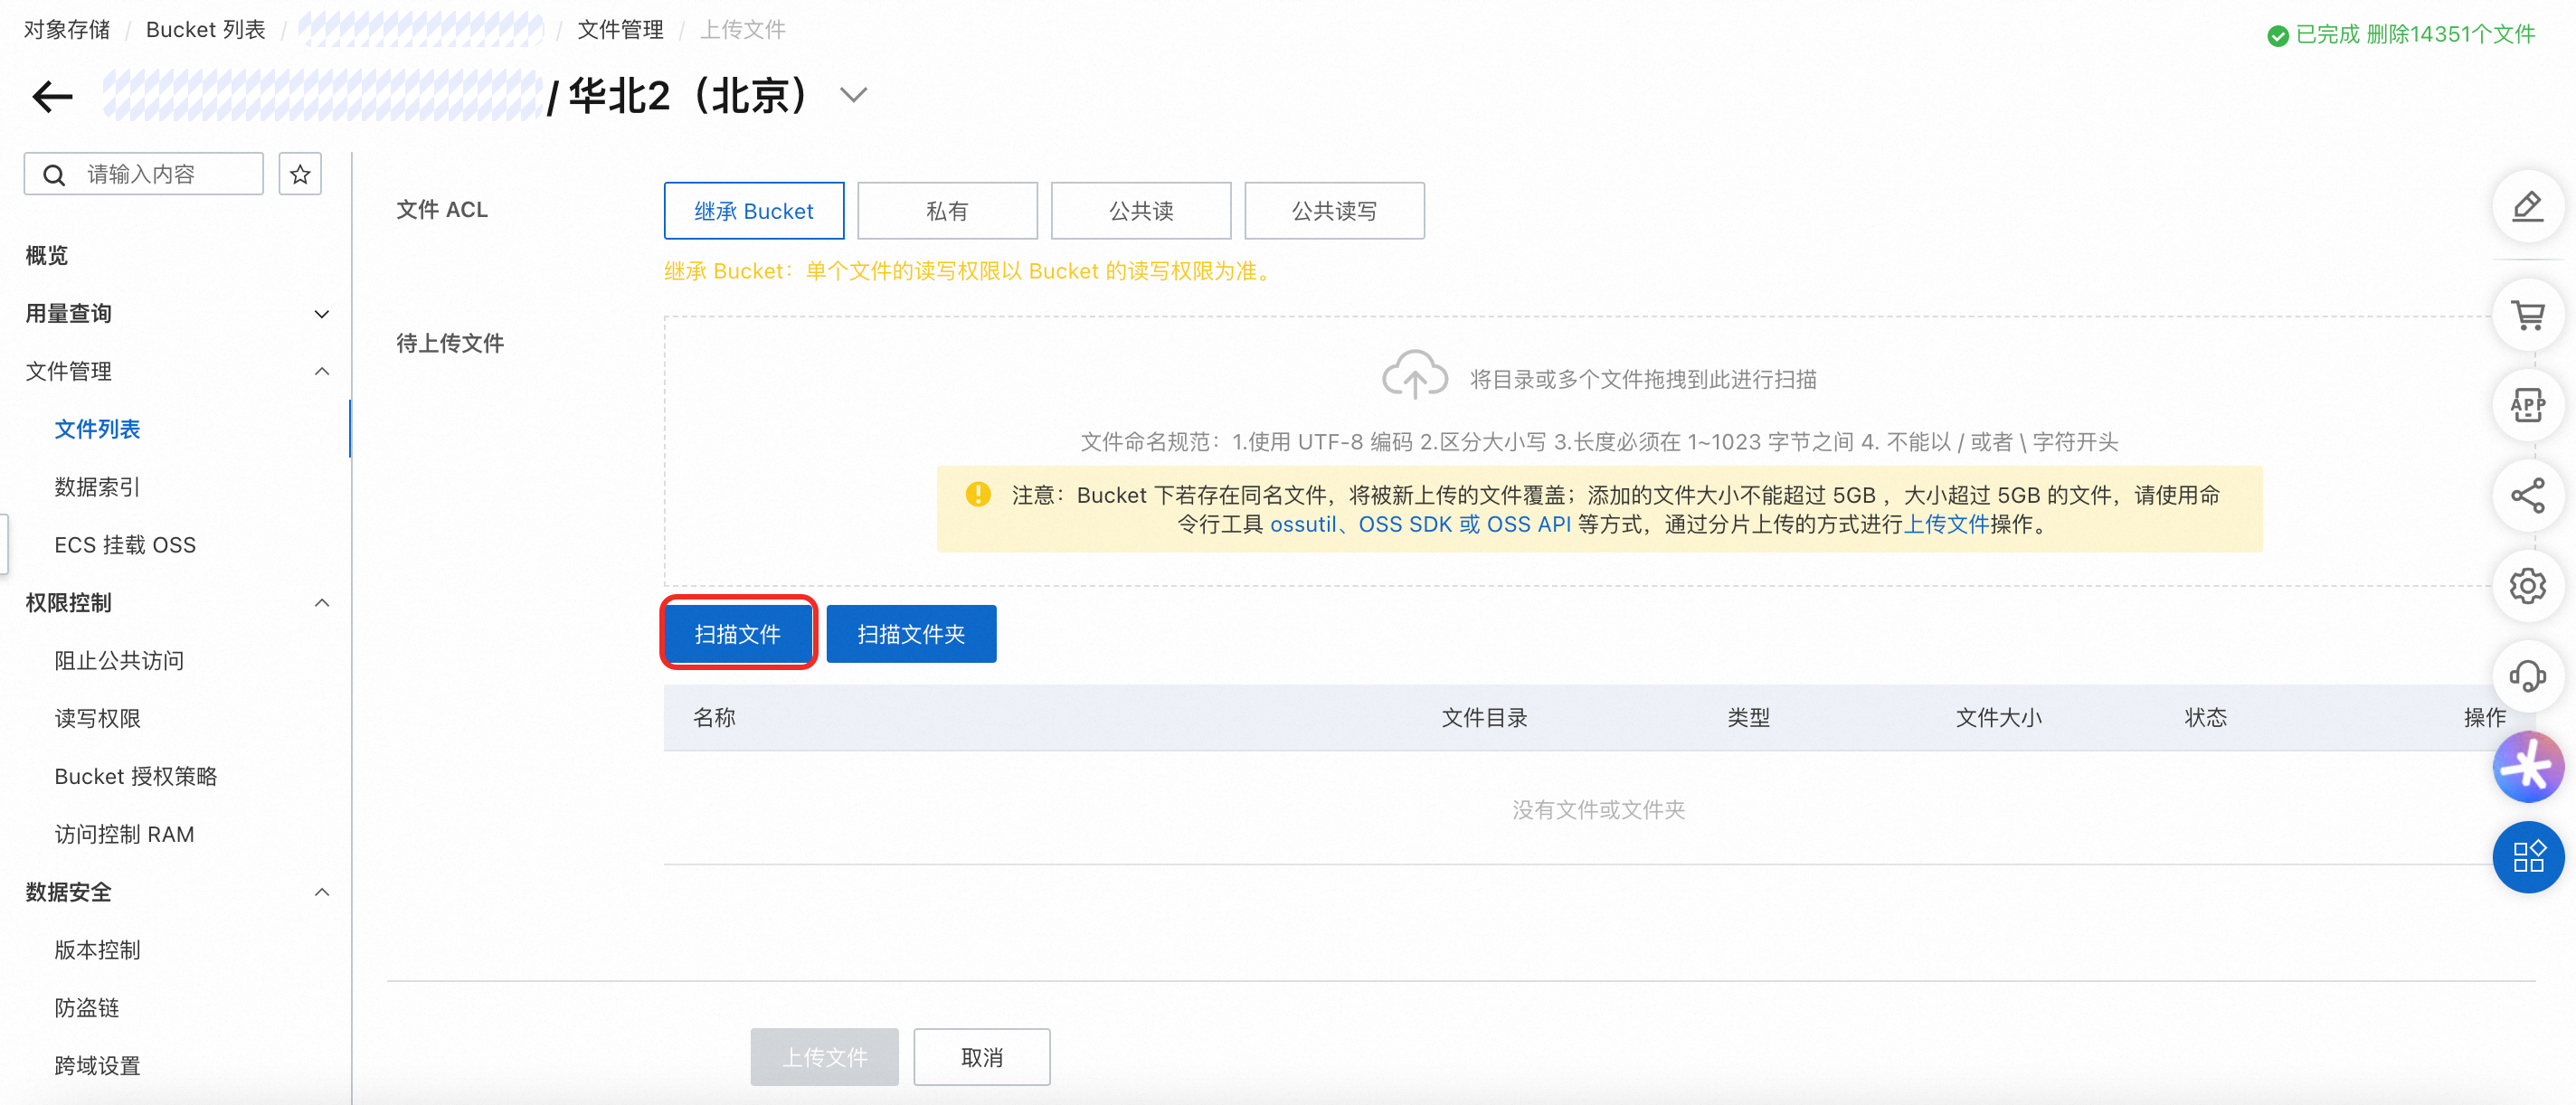Open 版本控制 in the sidebar
This screenshot has height=1105, width=2576.
point(97,950)
